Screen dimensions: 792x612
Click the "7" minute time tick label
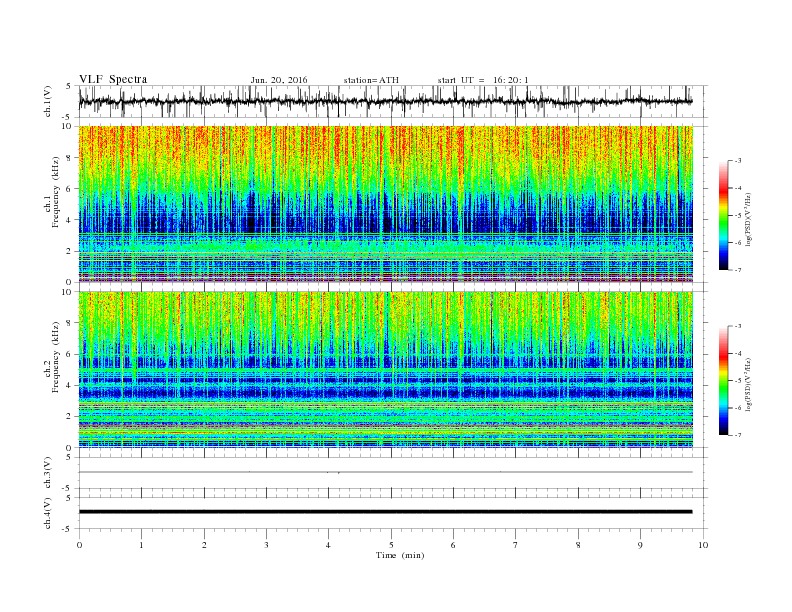[516, 545]
